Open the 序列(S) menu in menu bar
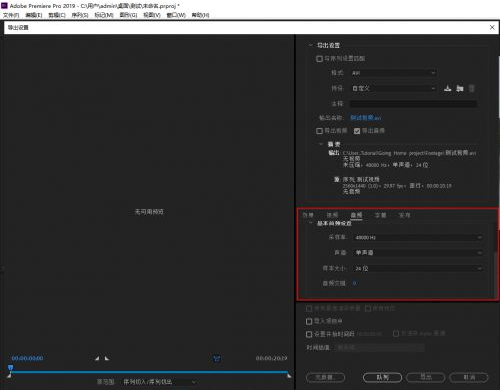The image size is (500, 390). tap(80, 15)
